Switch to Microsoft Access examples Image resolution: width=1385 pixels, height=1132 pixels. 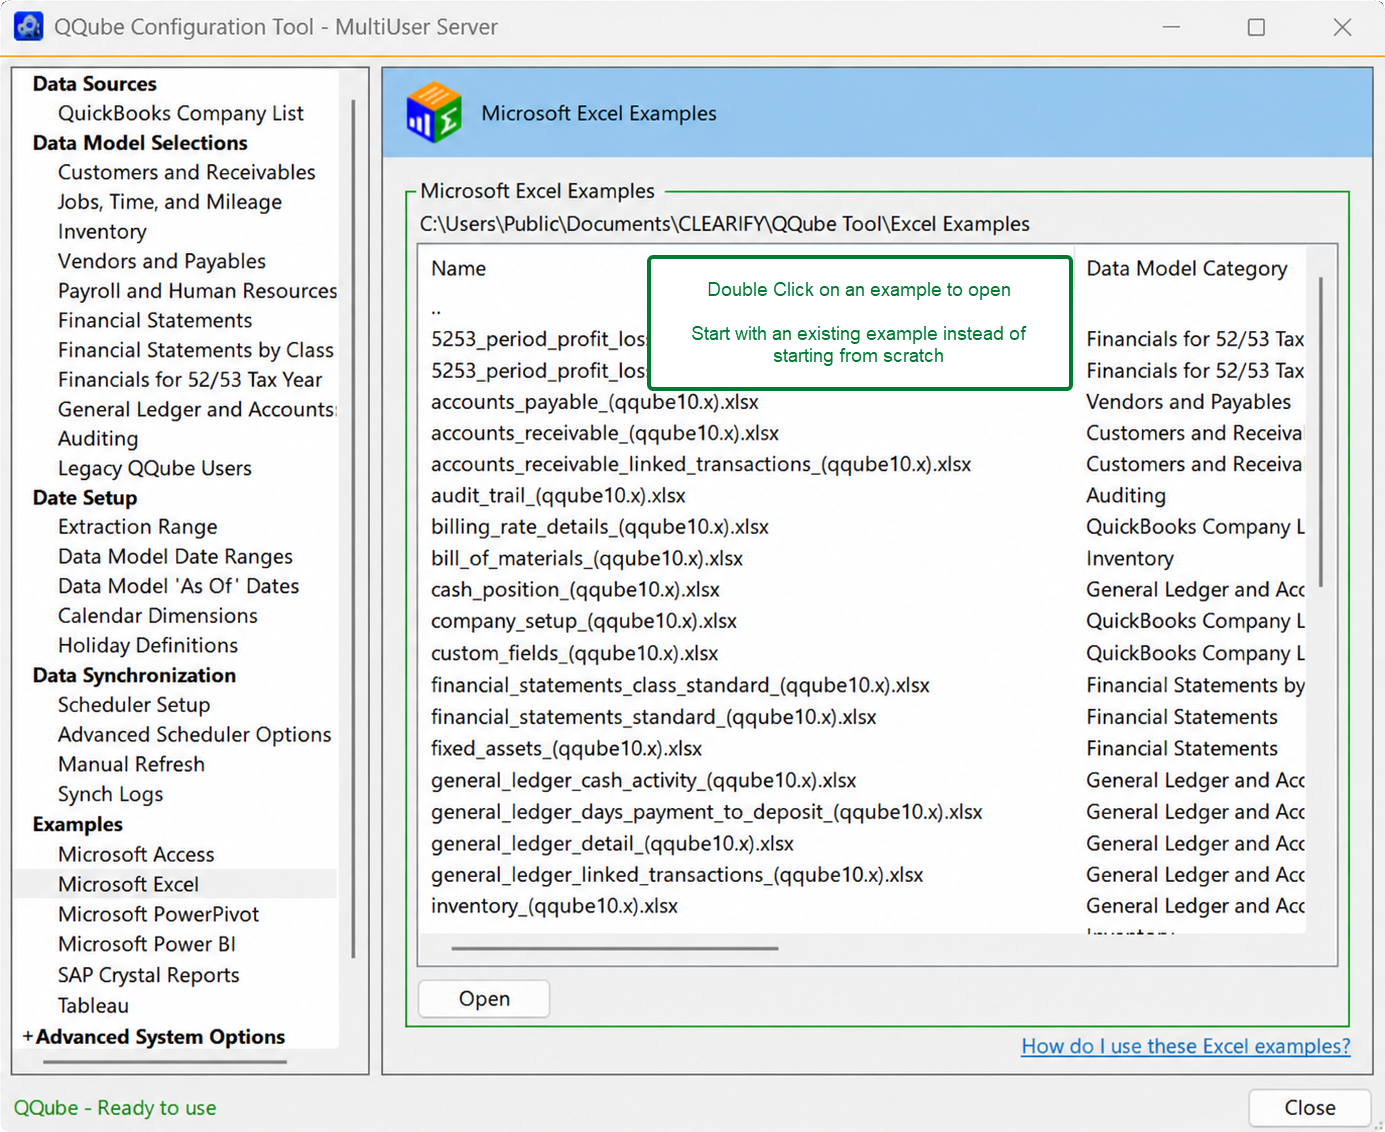pos(136,855)
